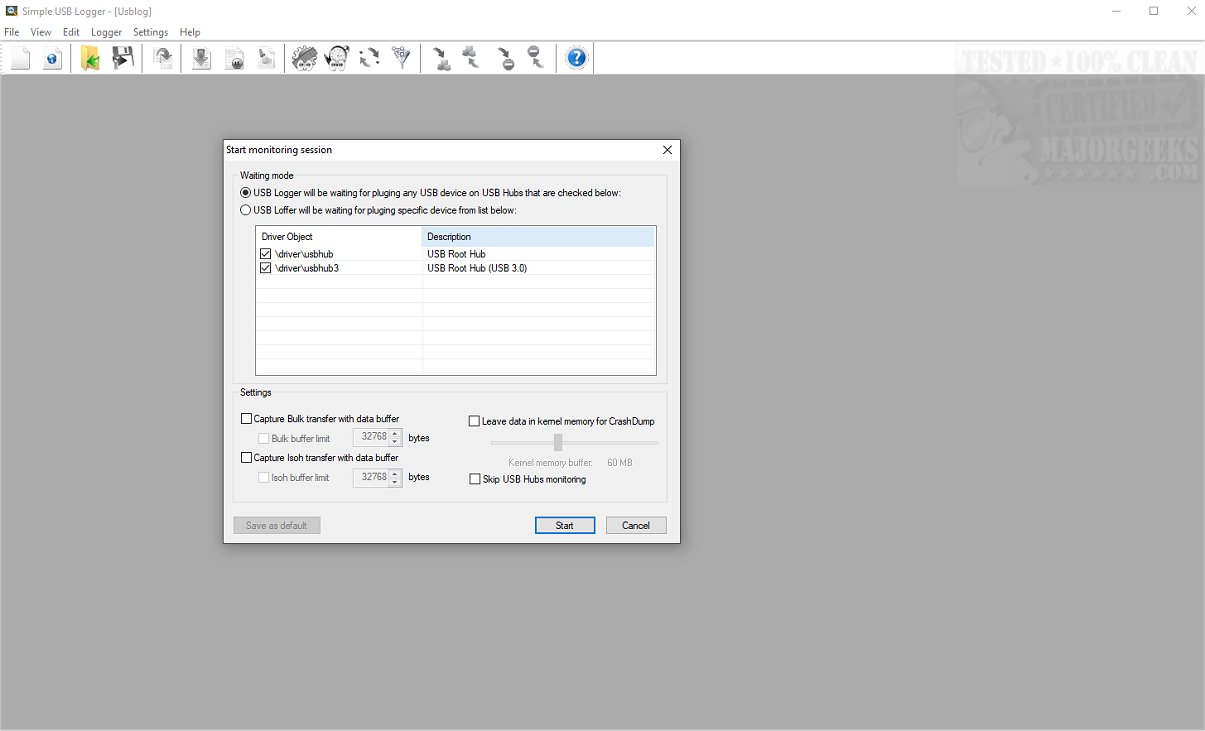Click the funnel filter toolbar icon
Image resolution: width=1205 pixels, height=731 pixels.
[402, 58]
